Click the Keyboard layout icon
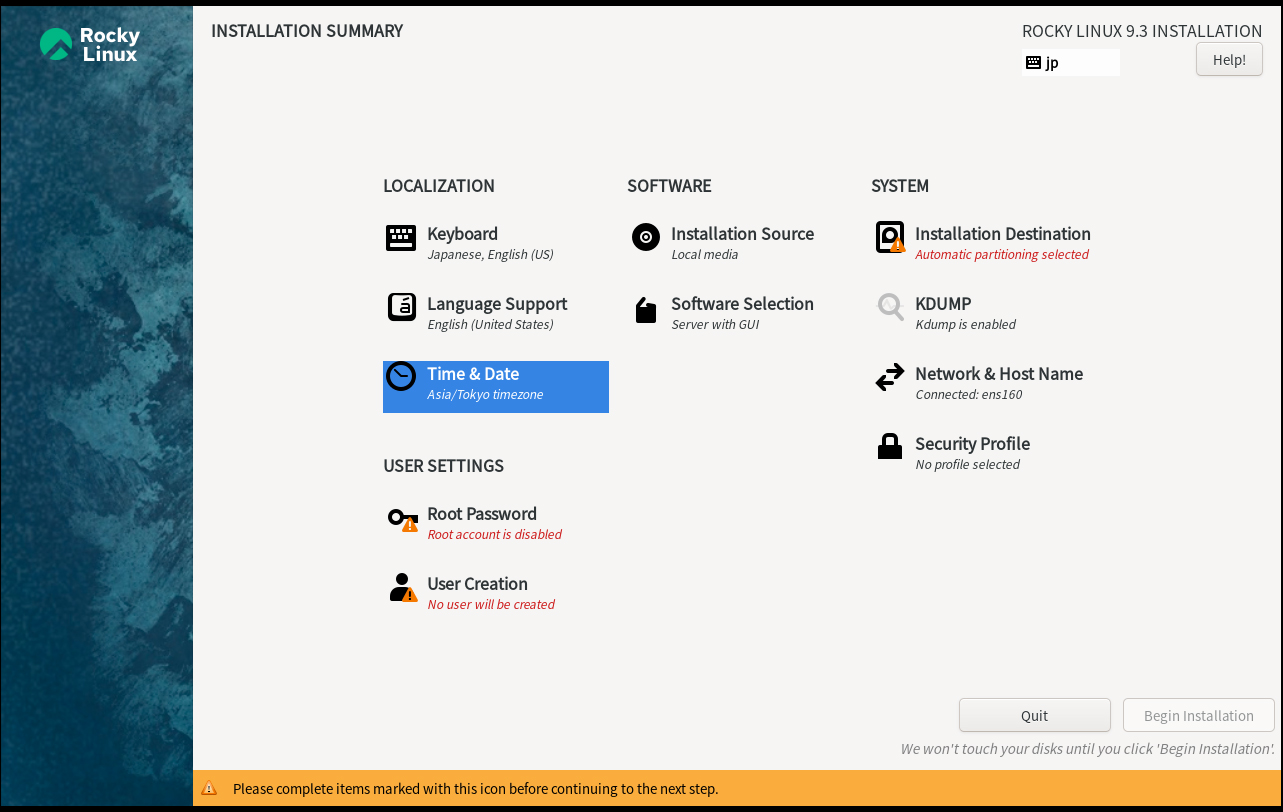This screenshot has height=812, width=1283. (x=401, y=238)
